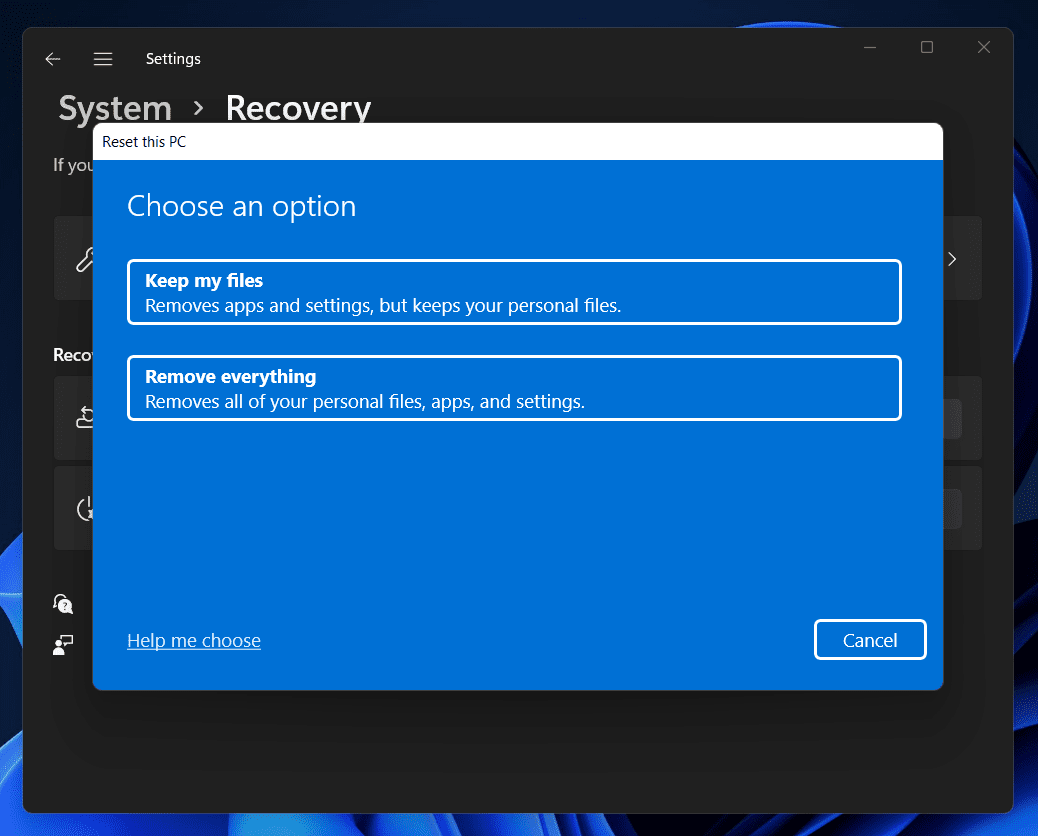1038x836 pixels.
Task: Expand the Fix problems row chevron
Action: coord(951,258)
